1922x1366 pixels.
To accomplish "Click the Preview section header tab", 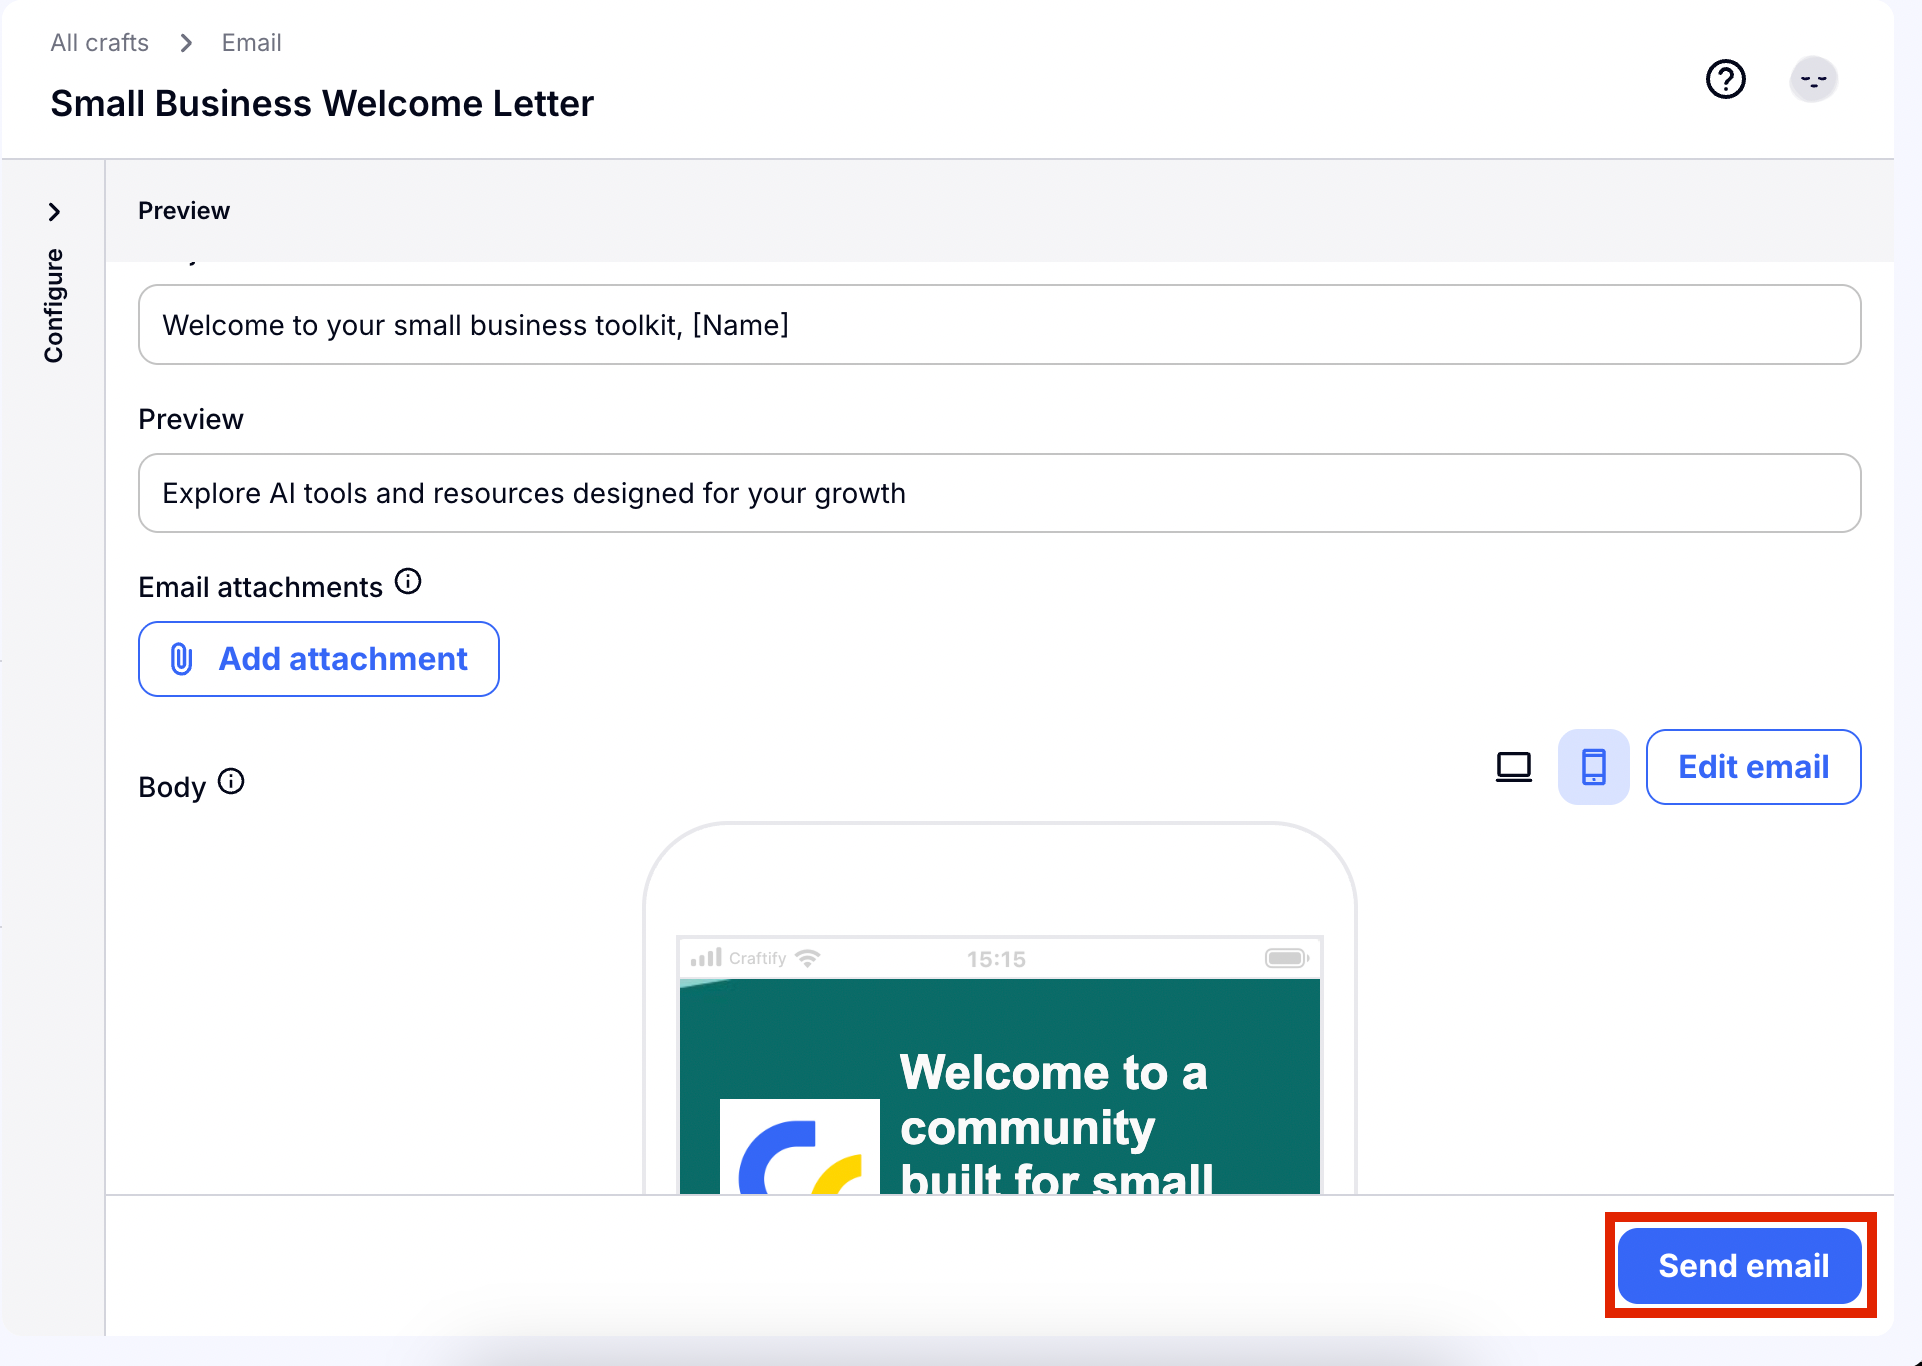I will pyautogui.click(x=184, y=211).
